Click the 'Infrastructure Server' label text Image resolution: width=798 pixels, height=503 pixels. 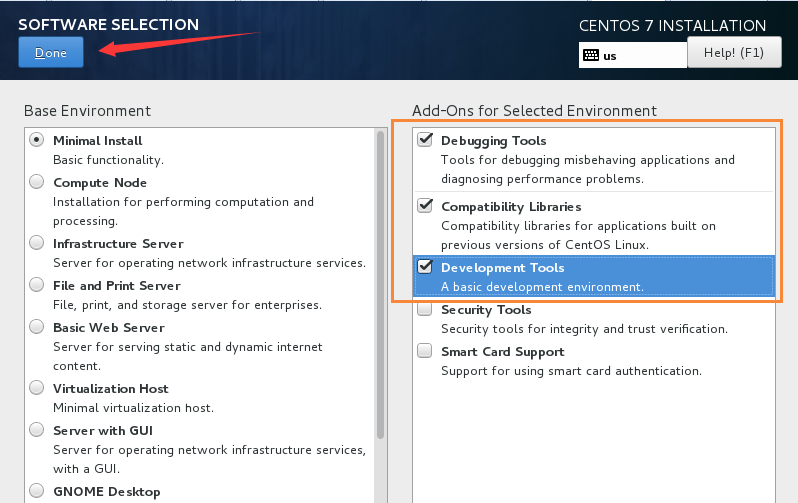coord(118,244)
